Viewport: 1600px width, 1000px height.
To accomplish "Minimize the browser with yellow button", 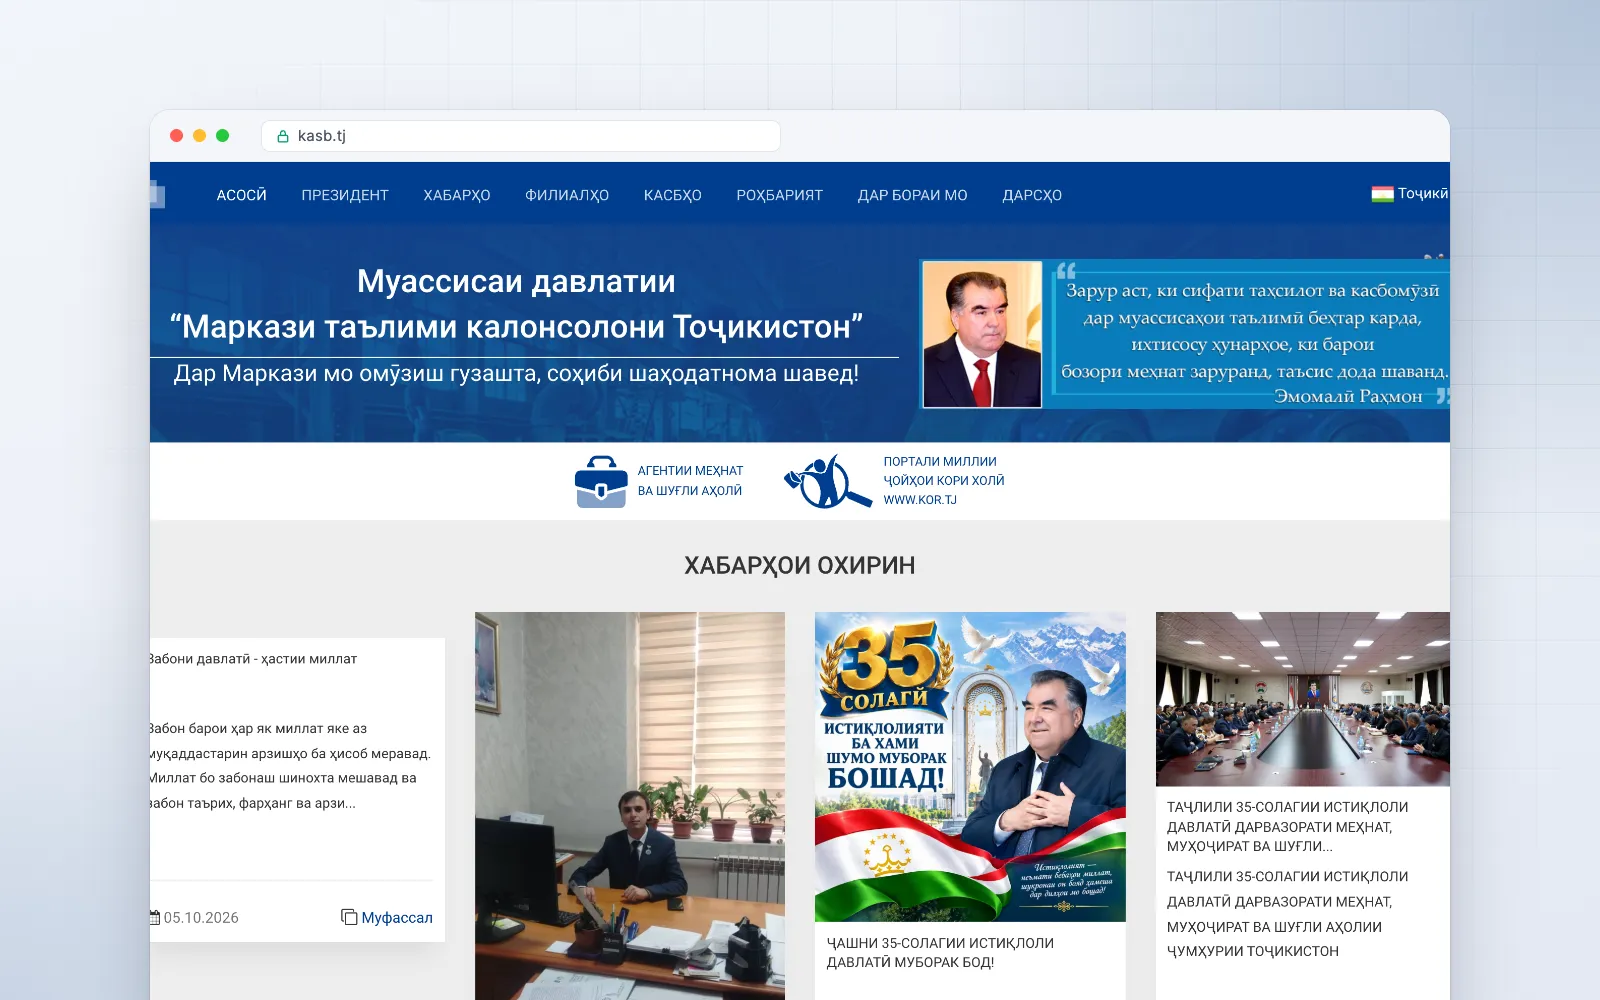I will click(x=200, y=136).
